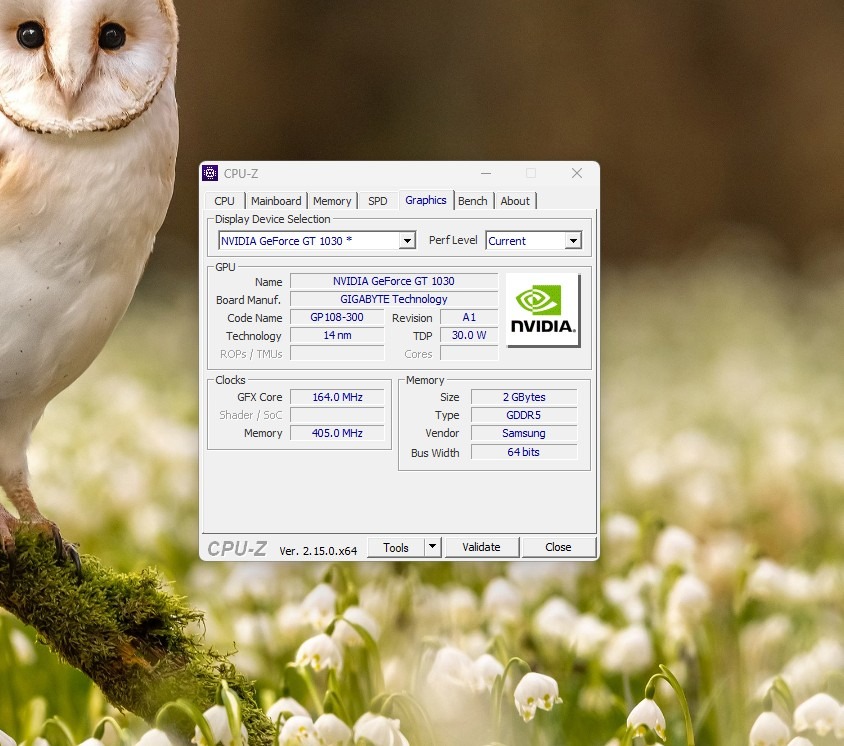This screenshot has height=746, width=844.
Task: Click the empty Shader / SoC field
Action: pyautogui.click(x=337, y=415)
